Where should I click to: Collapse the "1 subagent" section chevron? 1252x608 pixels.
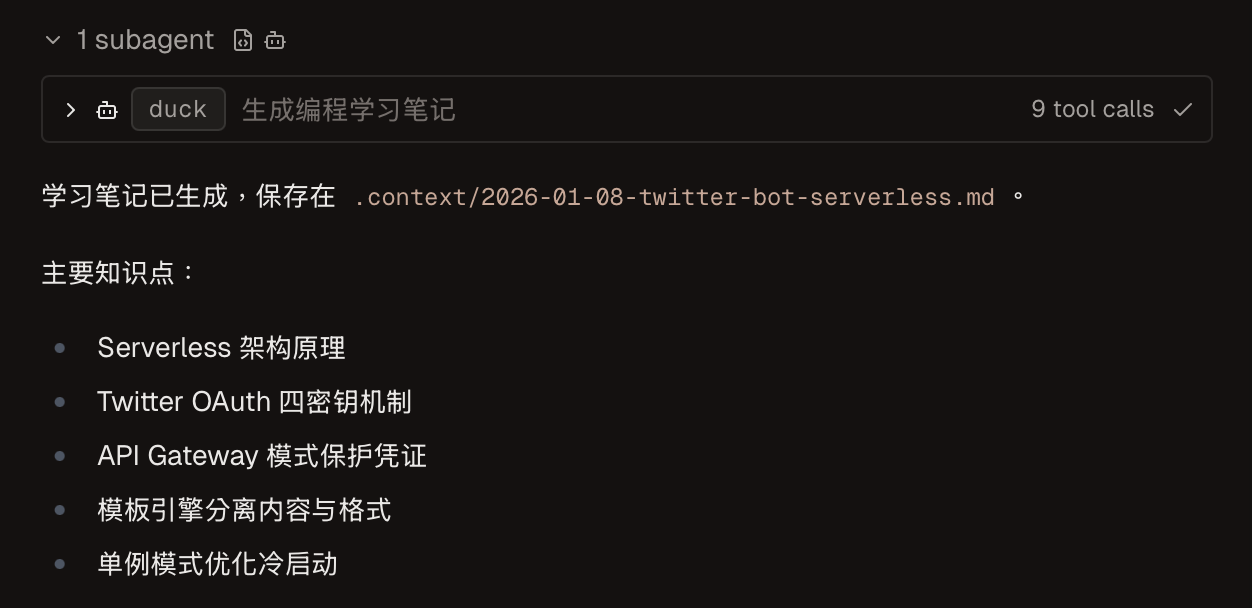pos(52,40)
